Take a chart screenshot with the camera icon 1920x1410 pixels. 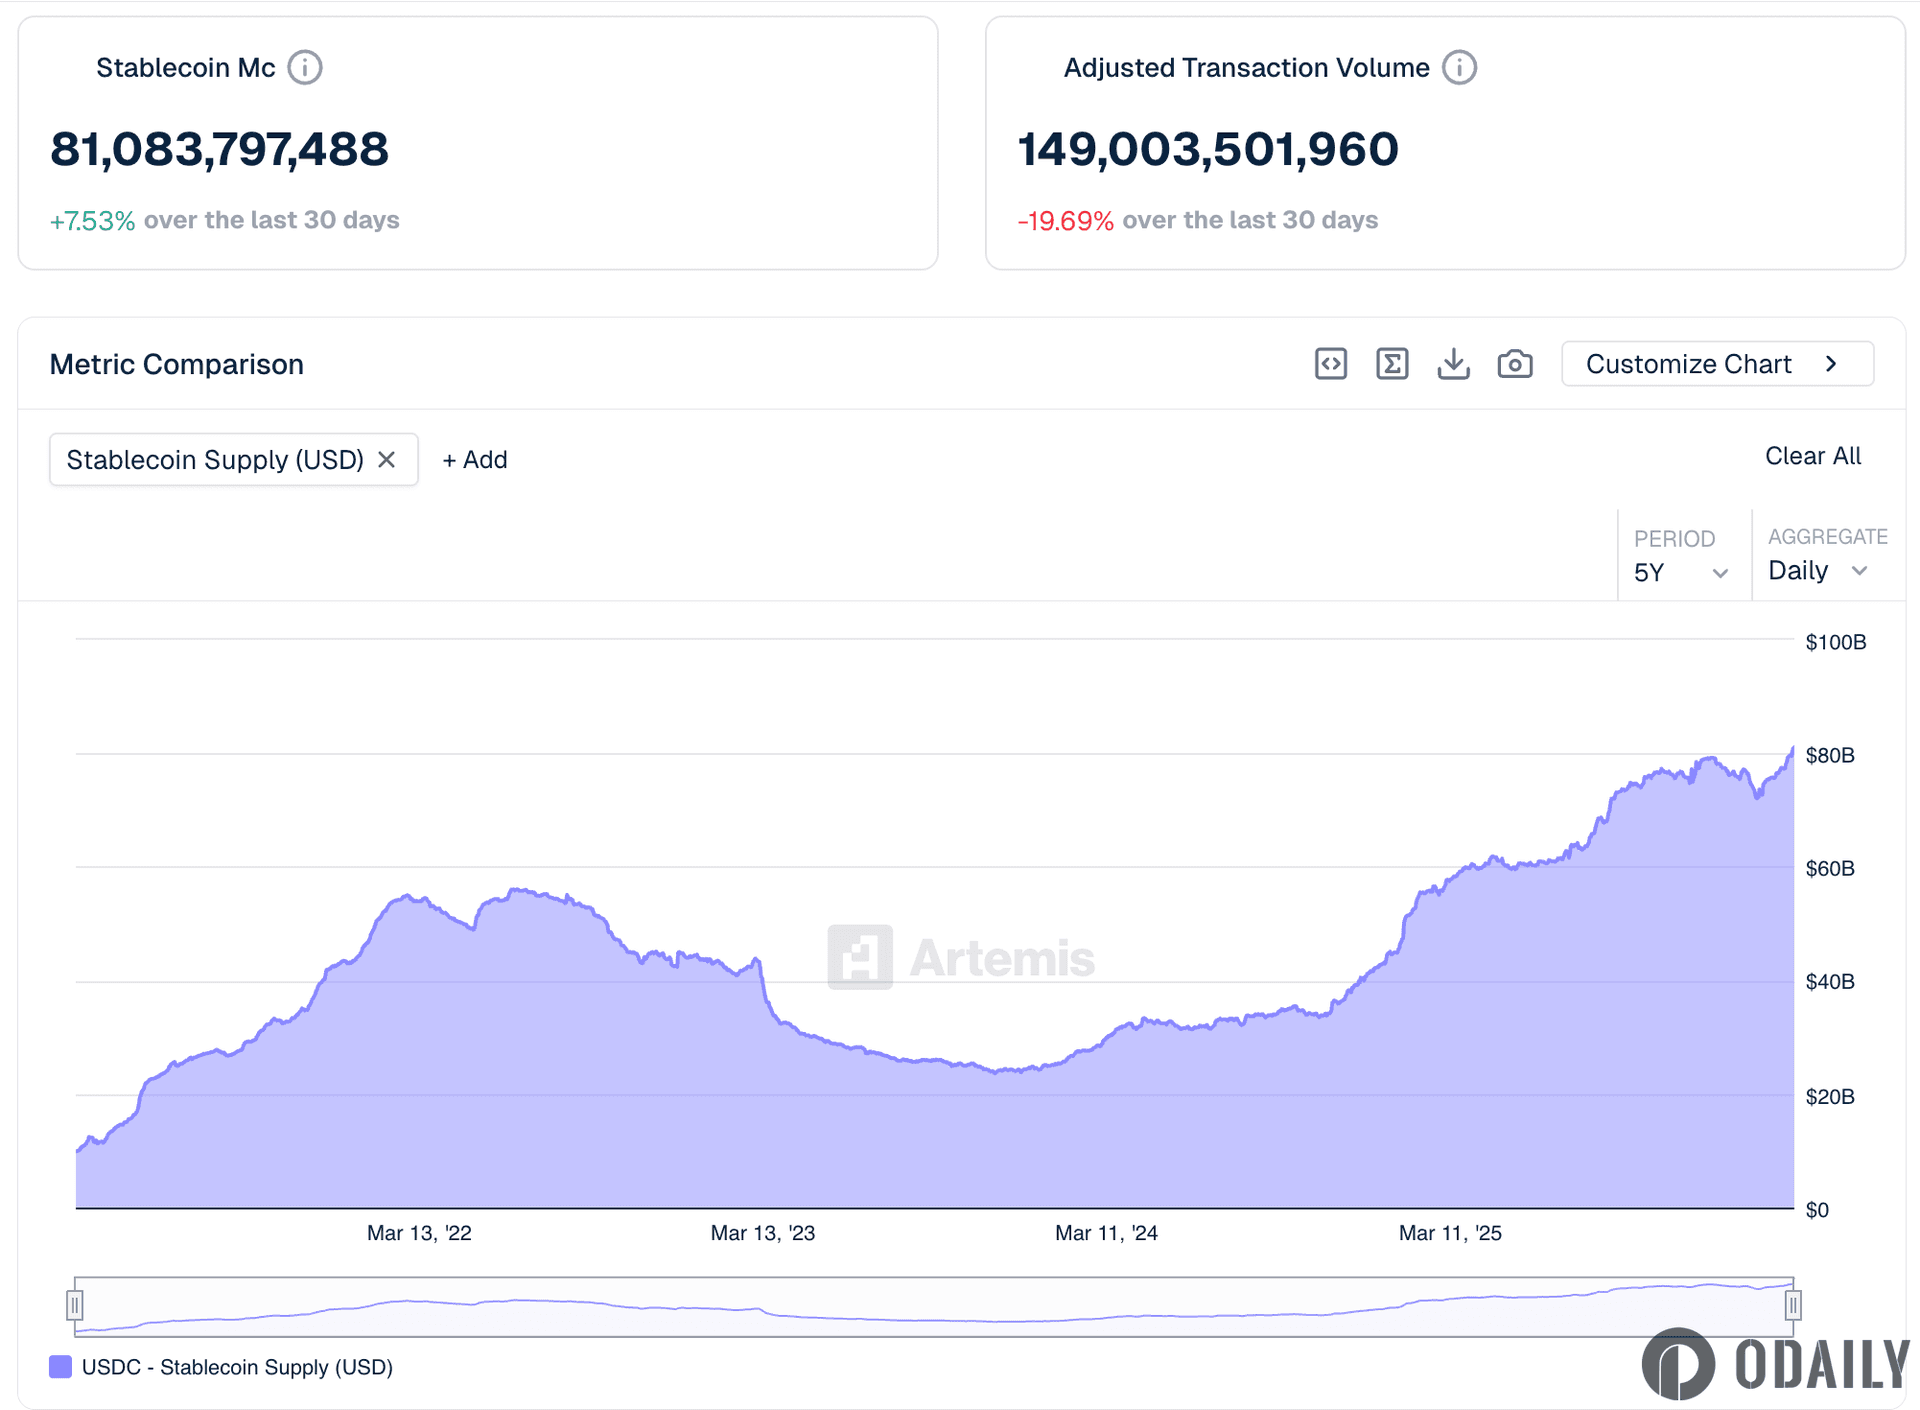tap(1515, 363)
